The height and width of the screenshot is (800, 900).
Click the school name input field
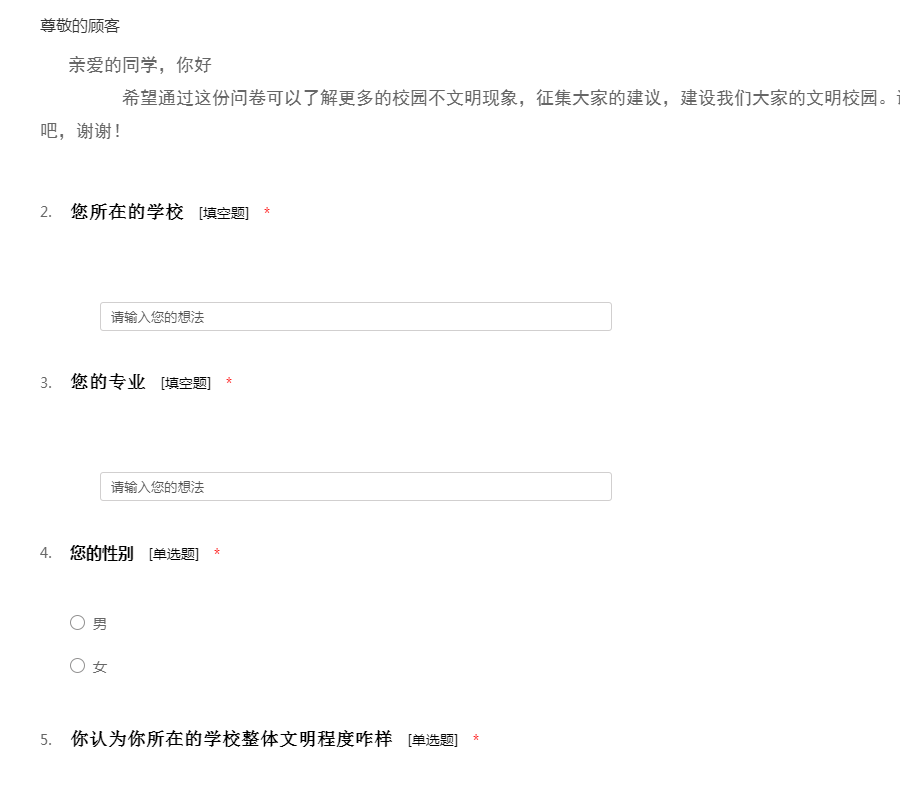(355, 317)
